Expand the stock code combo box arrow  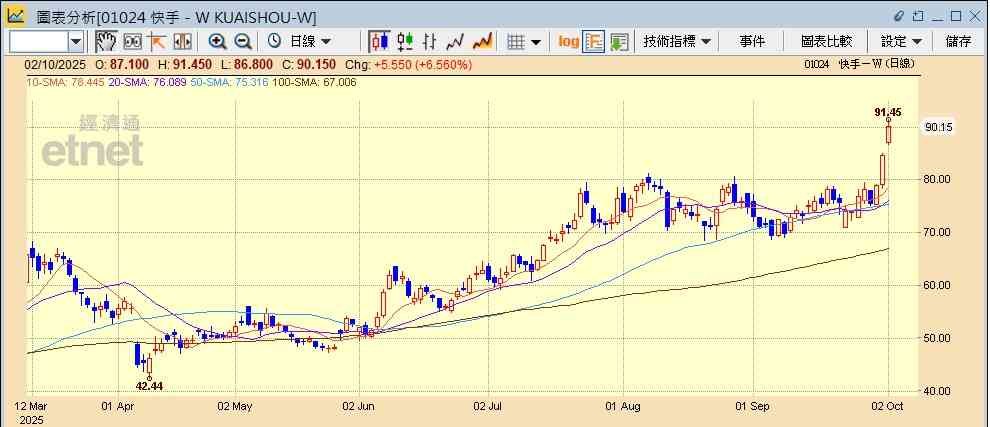pos(76,41)
